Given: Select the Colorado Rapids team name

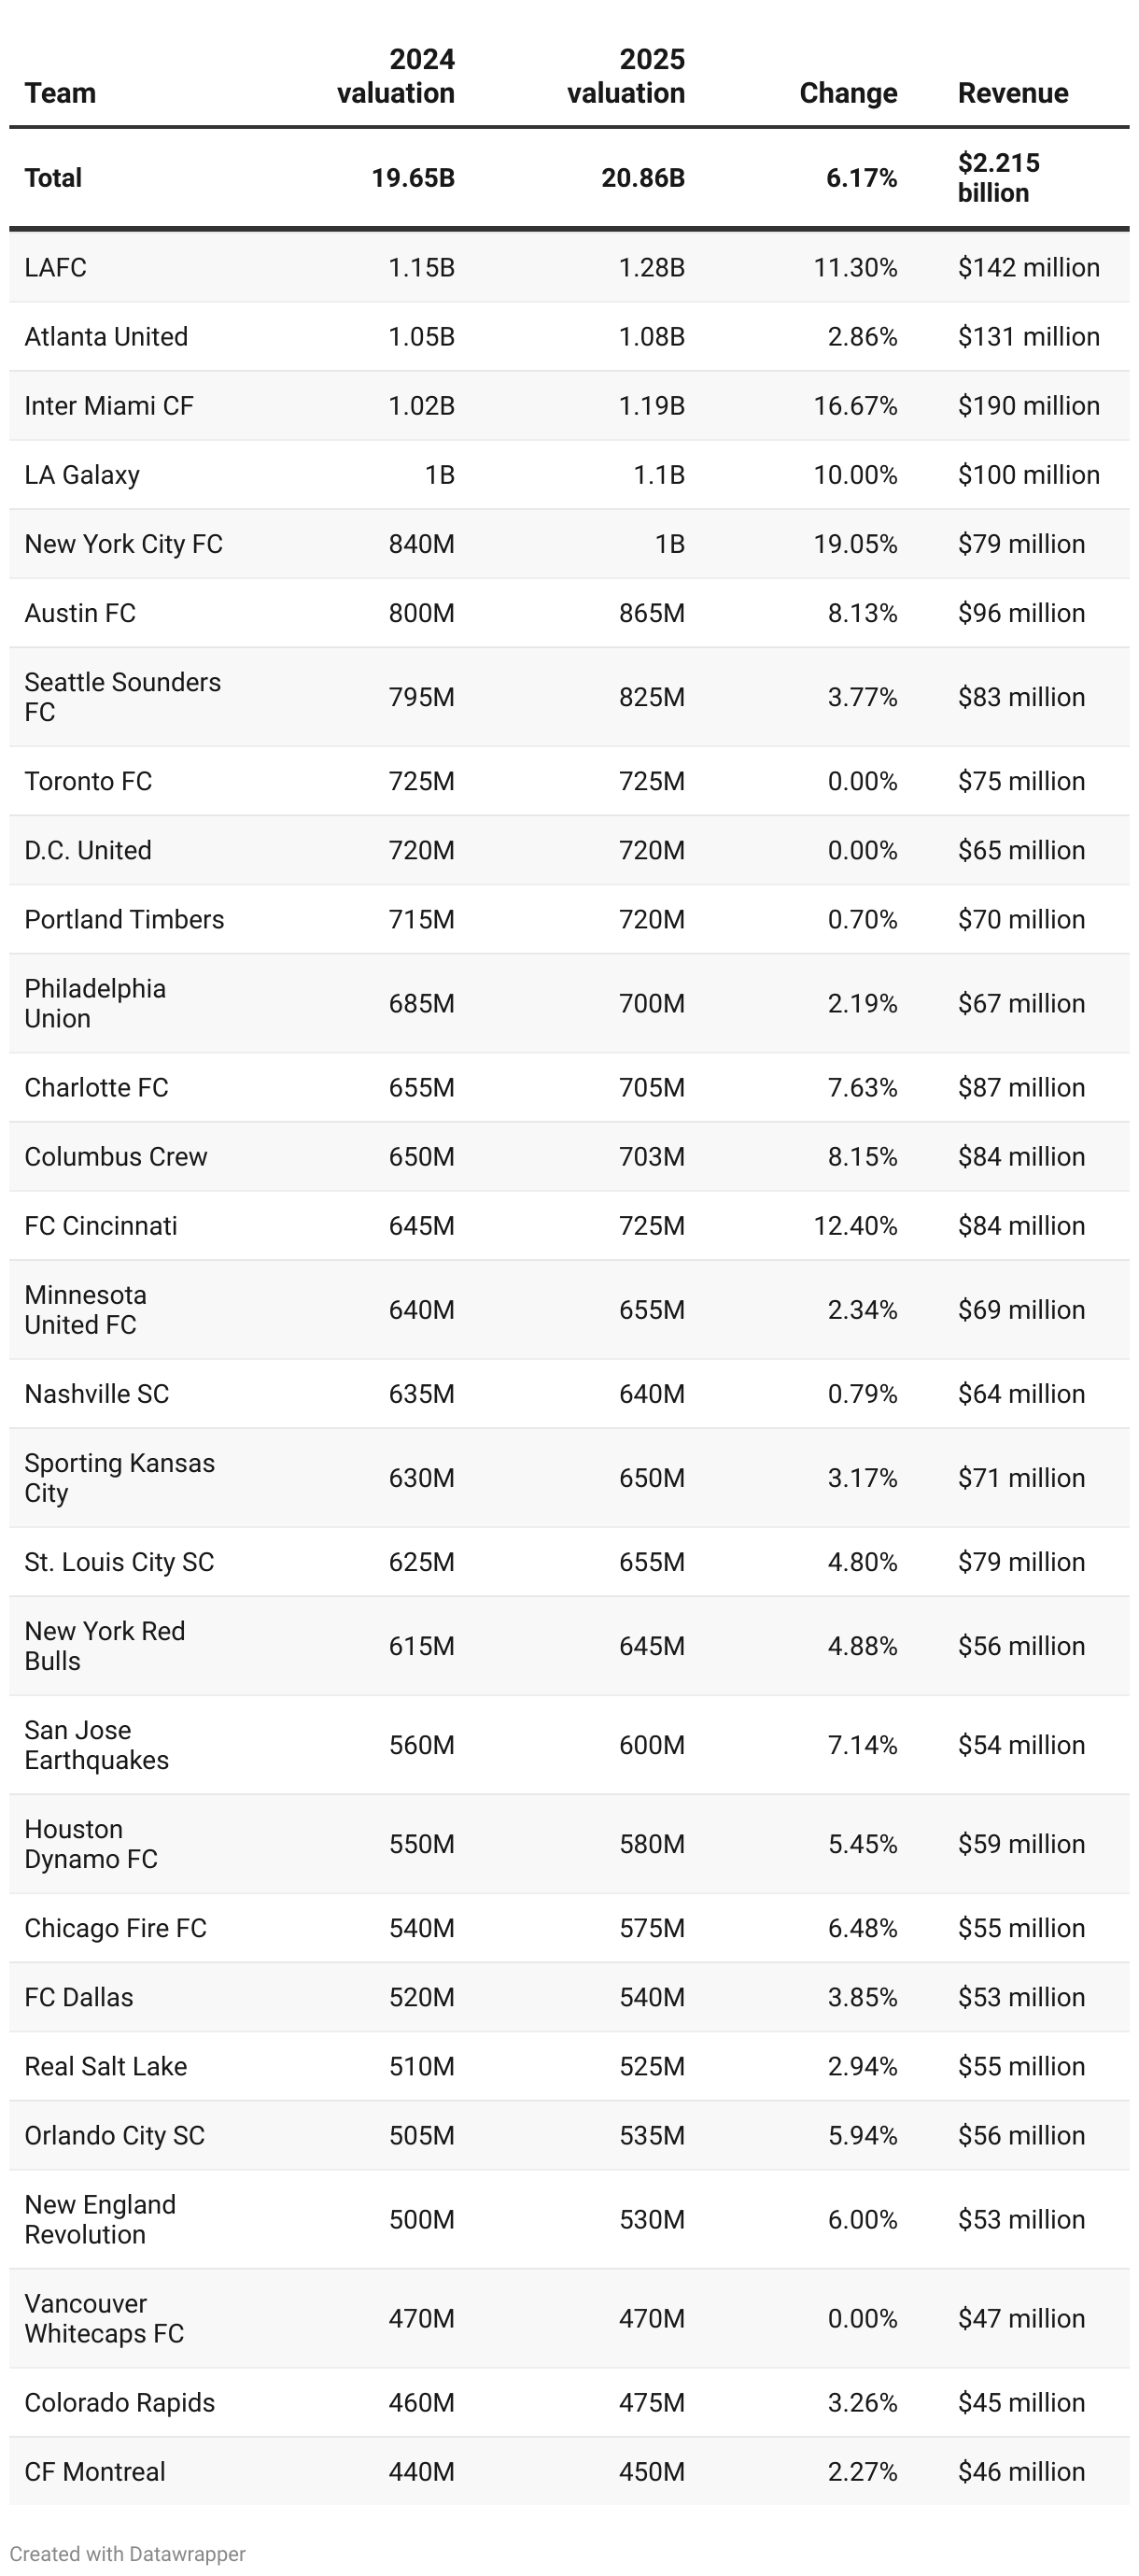Looking at the screenshot, I should [119, 2402].
